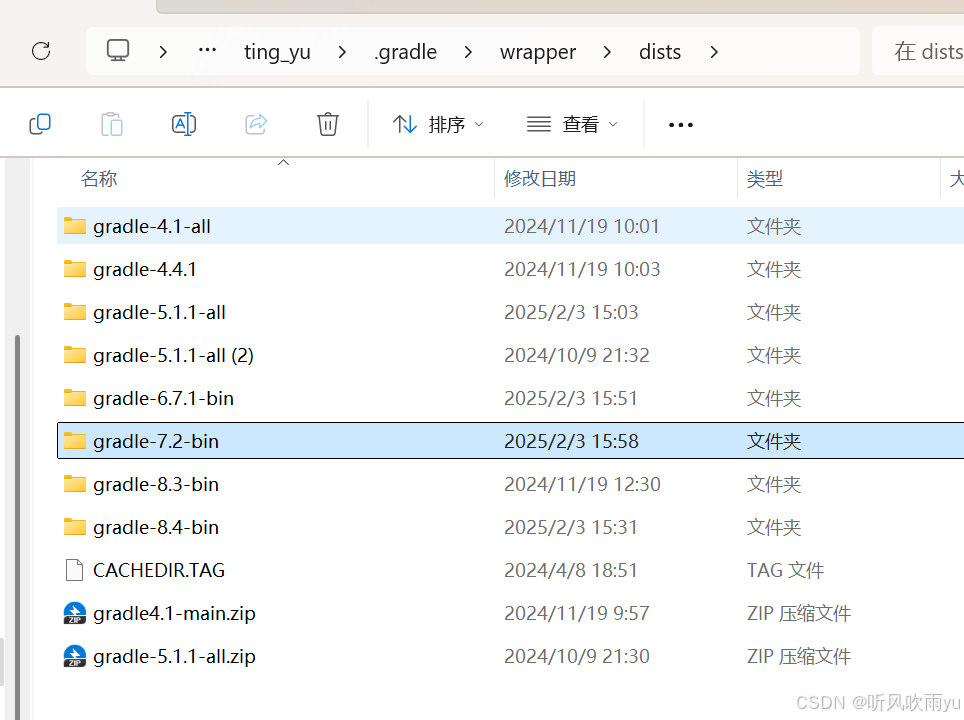Expand the chevron after dists
Viewport: 964px width, 720px height.
coord(714,52)
